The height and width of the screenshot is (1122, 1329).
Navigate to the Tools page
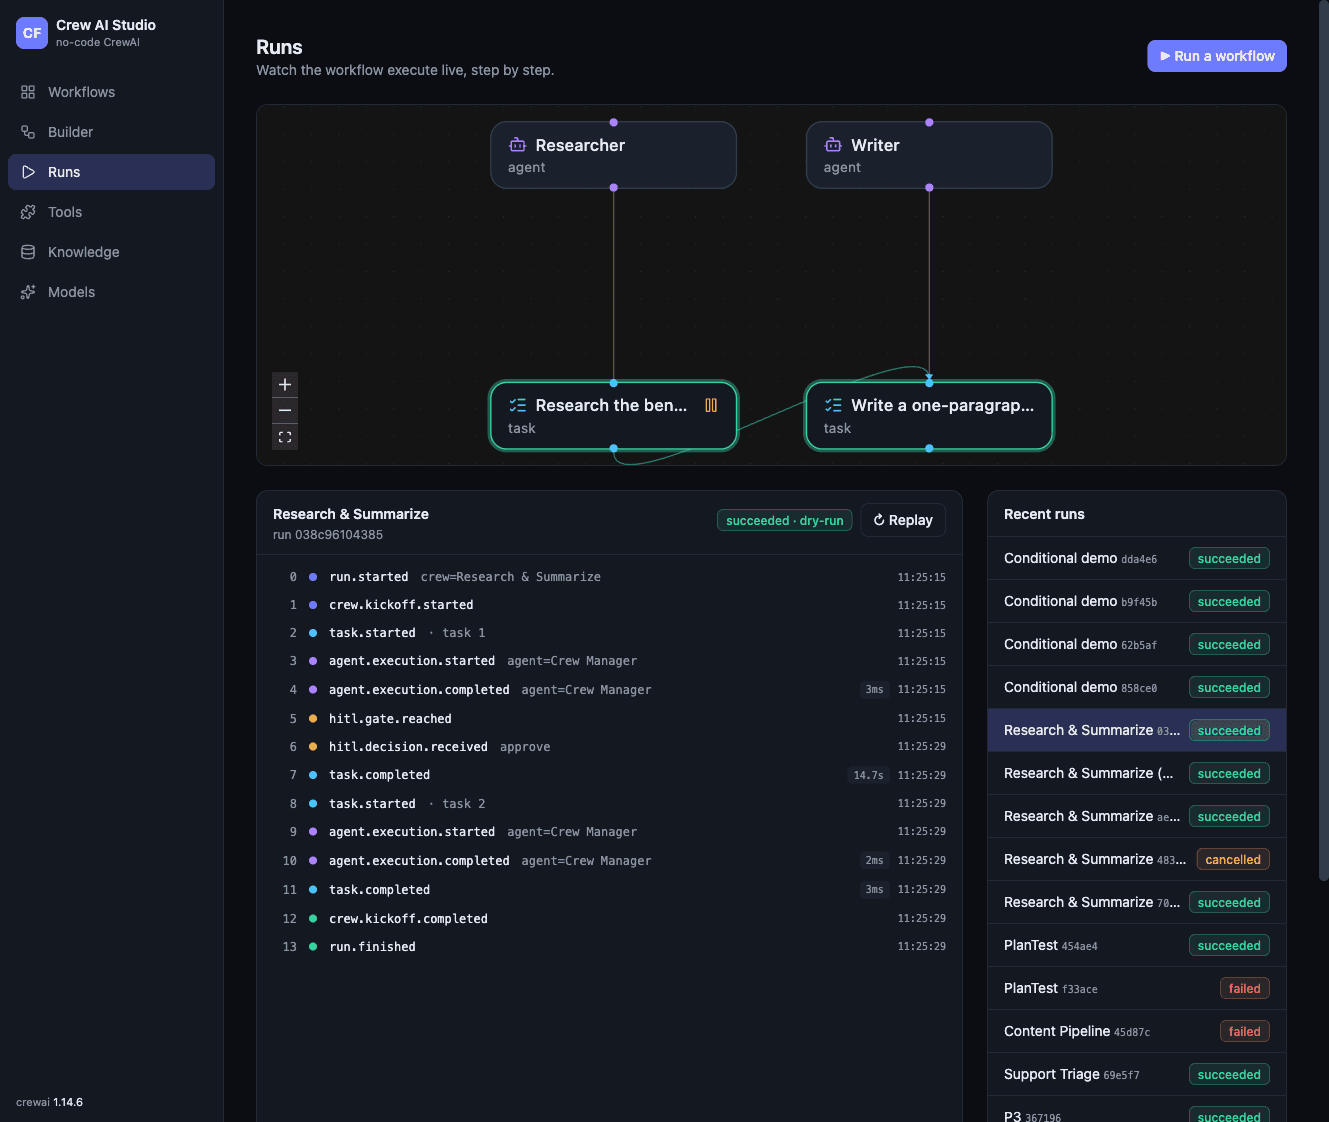(111, 212)
